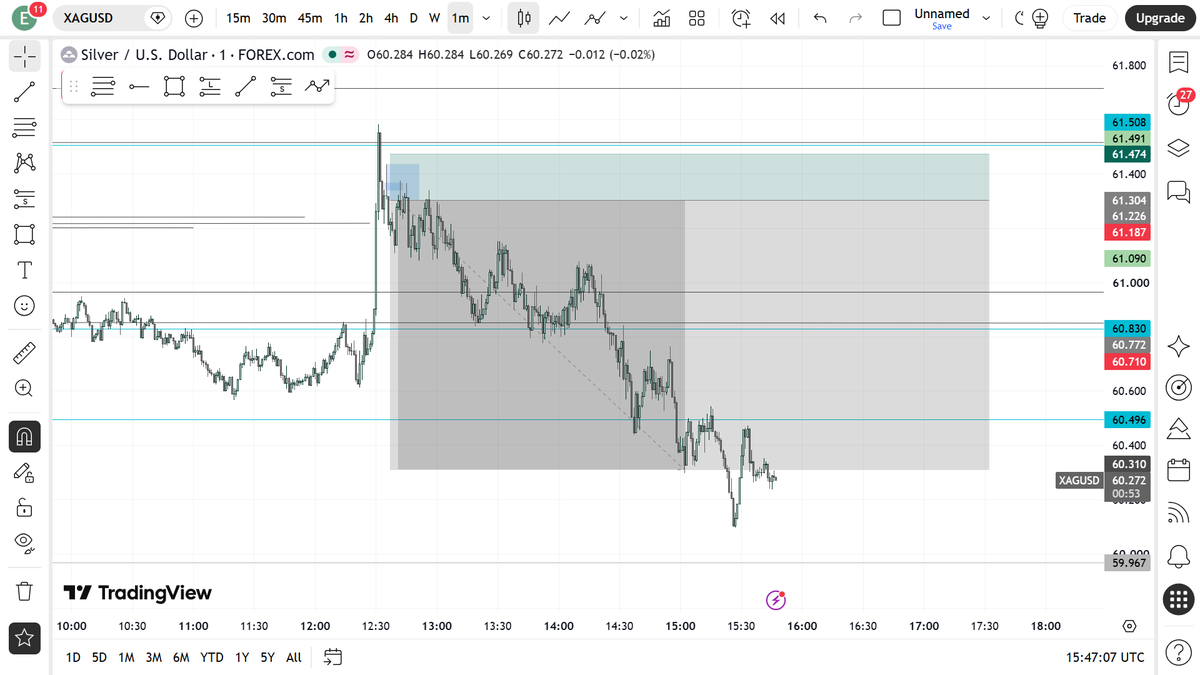Open indicator templates grid icon

[697, 18]
